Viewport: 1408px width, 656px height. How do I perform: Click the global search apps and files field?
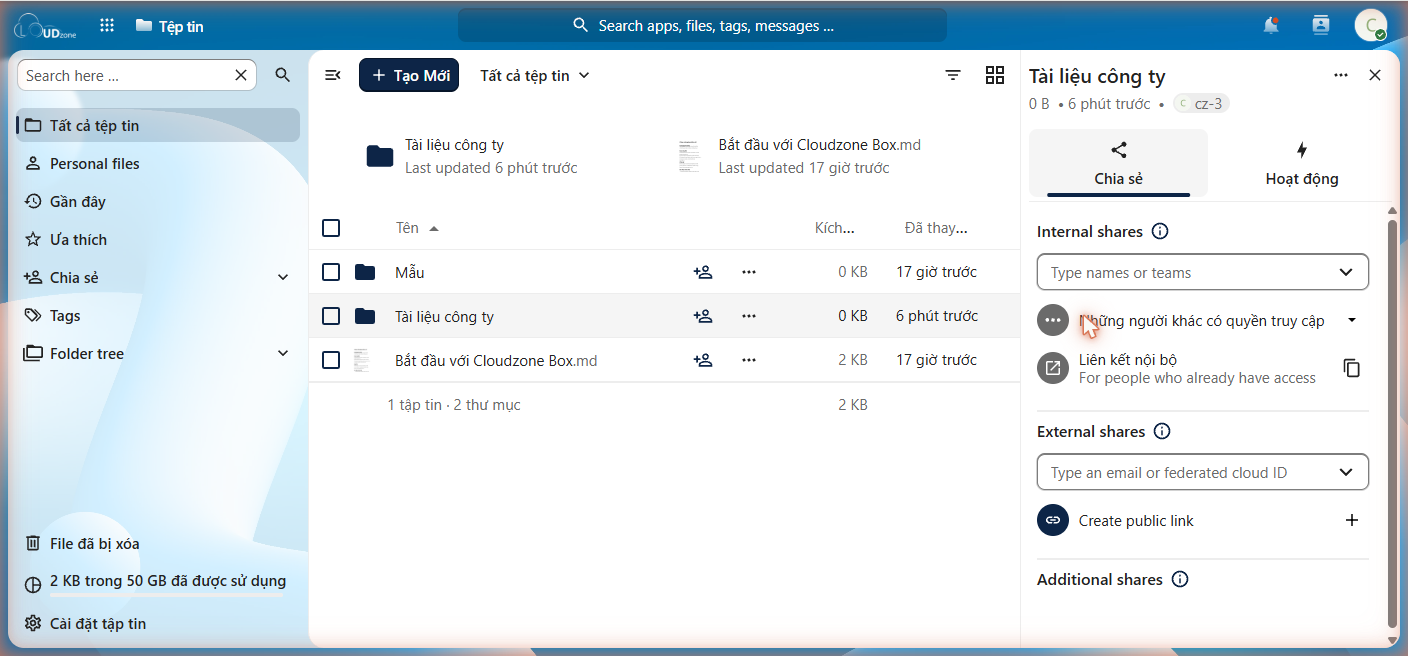point(702,26)
